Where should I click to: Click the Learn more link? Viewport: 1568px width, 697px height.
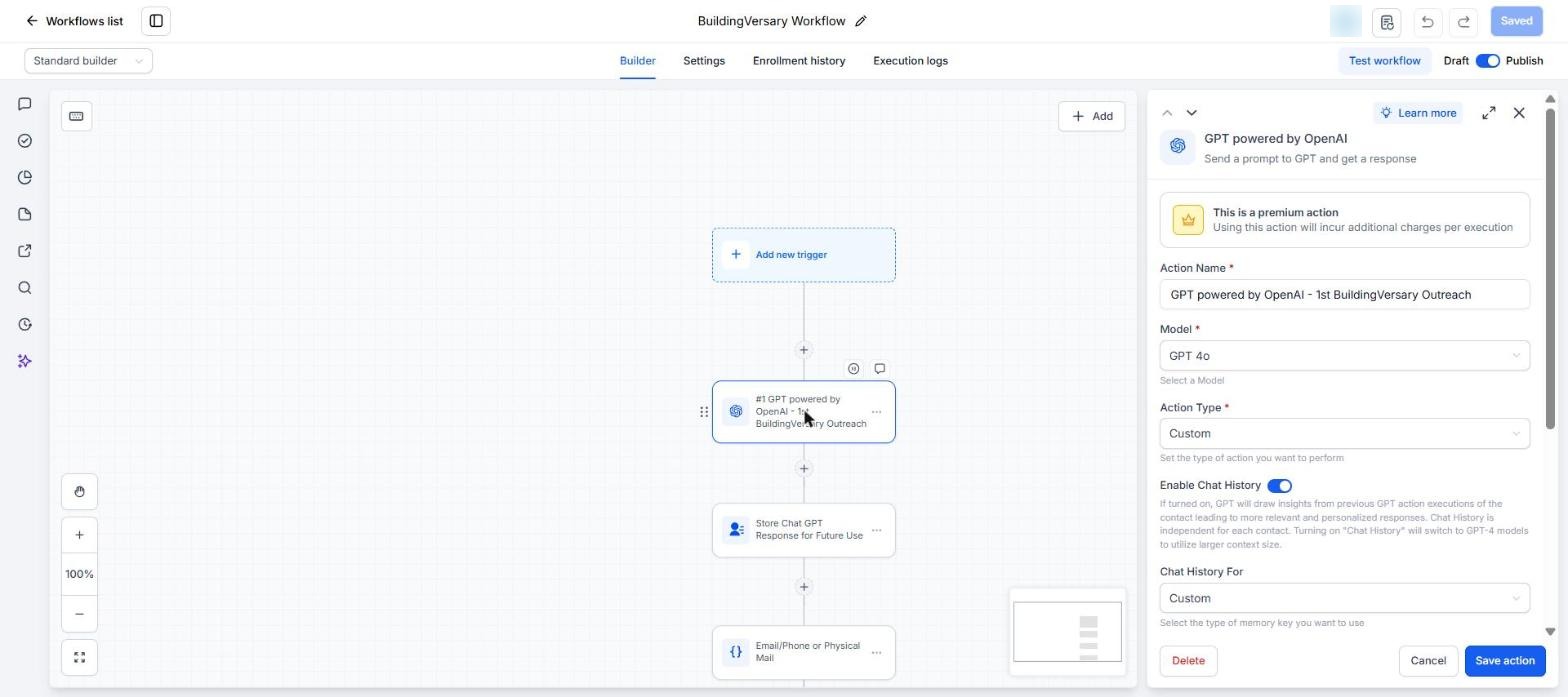[1418, 113]
